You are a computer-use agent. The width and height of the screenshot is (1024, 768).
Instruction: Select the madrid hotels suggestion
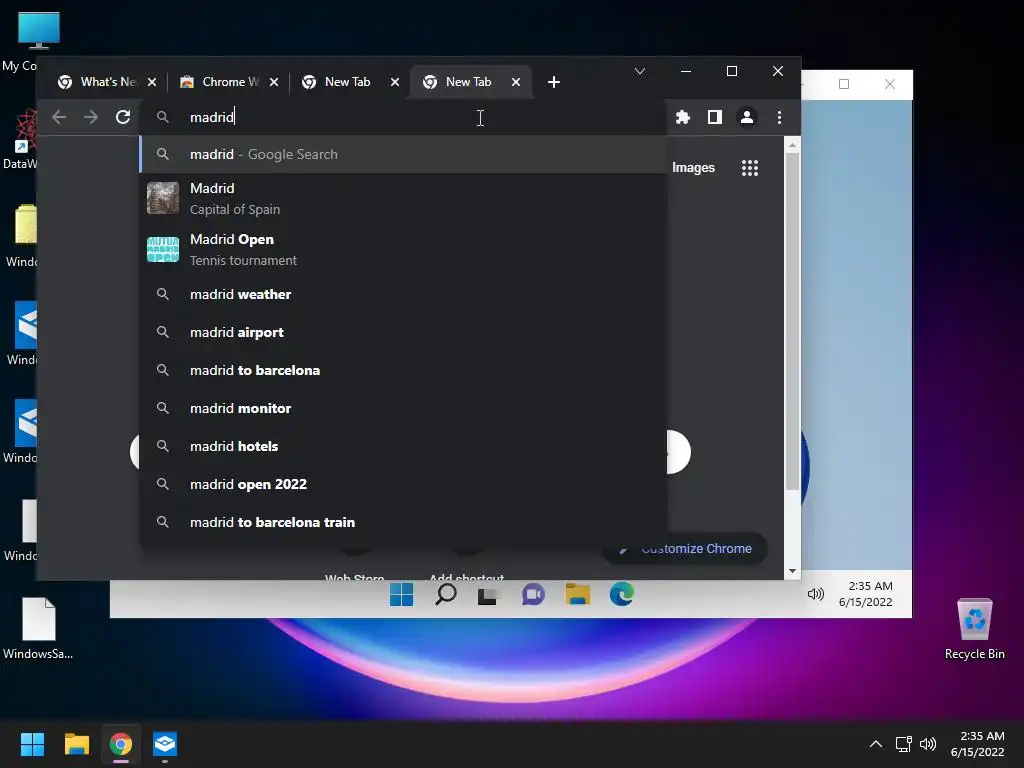(404, 446)
